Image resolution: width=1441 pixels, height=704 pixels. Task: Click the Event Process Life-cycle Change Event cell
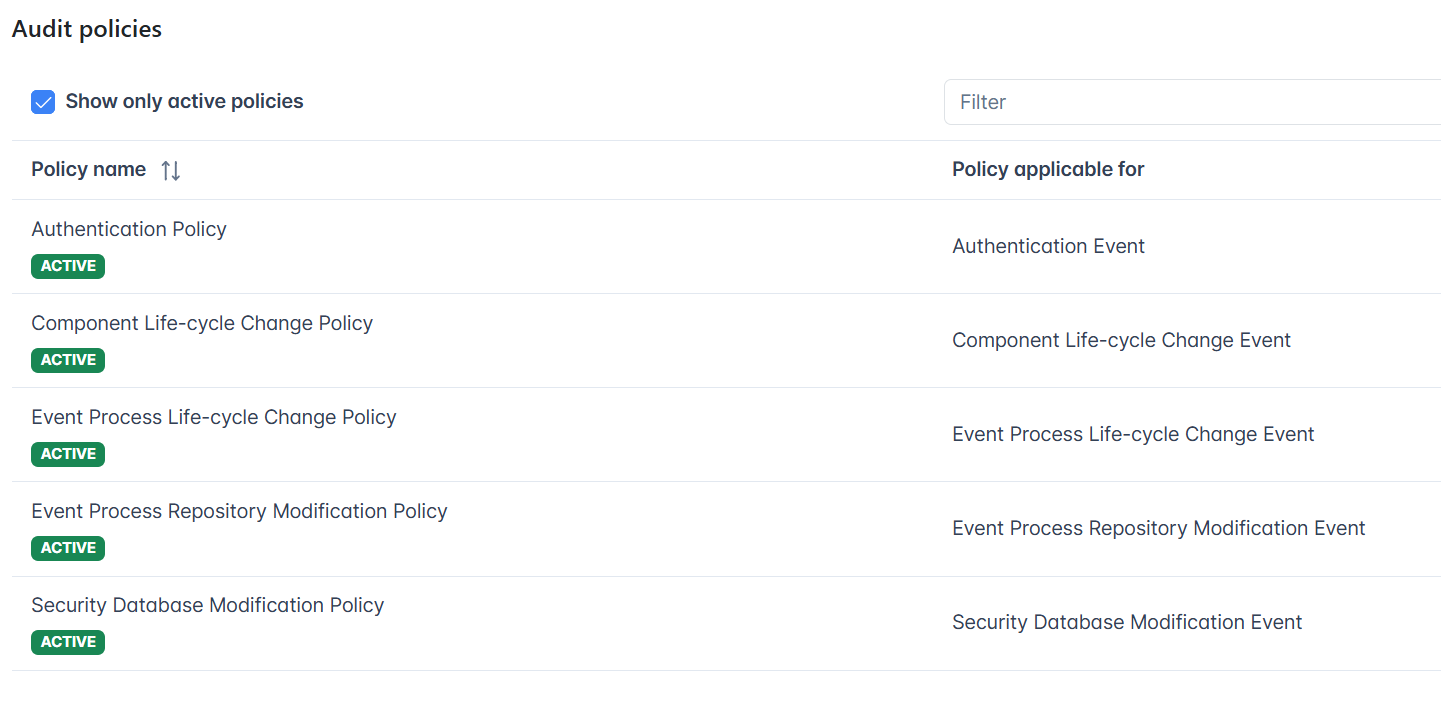tap(1133, 434)
